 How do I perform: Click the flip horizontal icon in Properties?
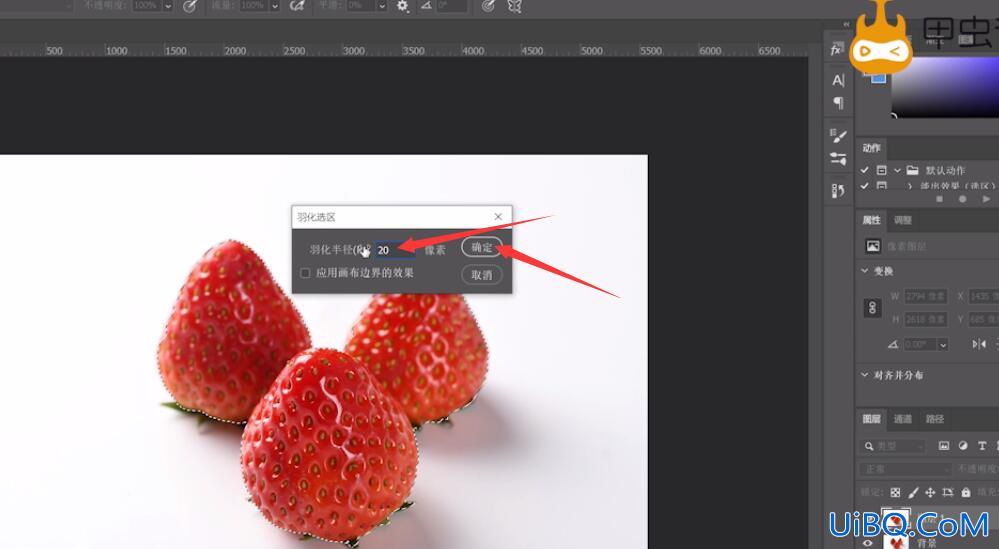pyautogui.click(x=979, y=344)
